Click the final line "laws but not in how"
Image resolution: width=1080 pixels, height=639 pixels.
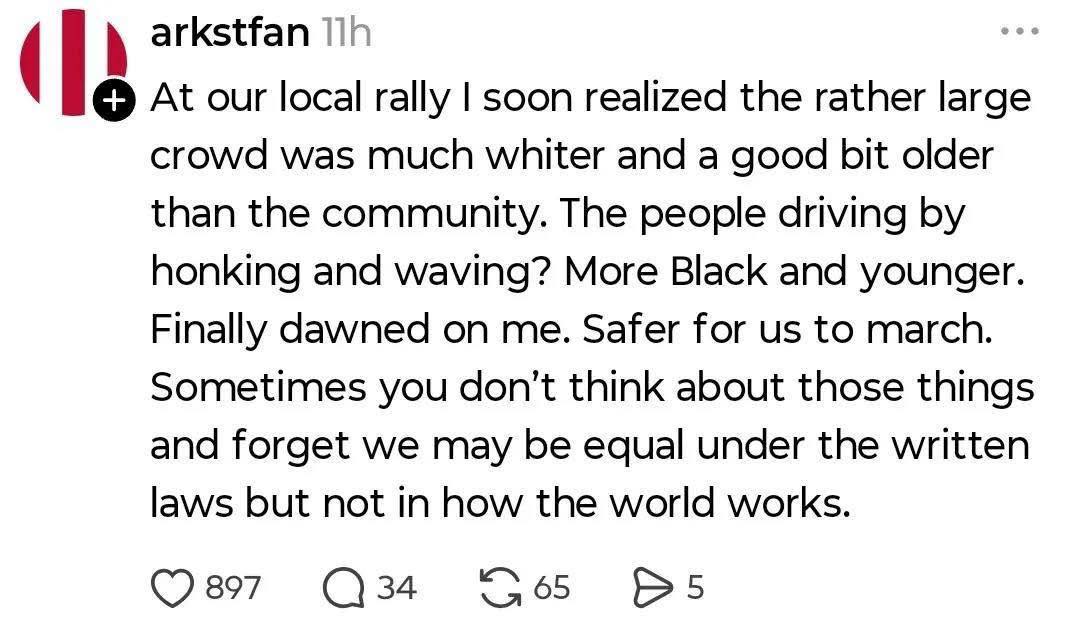point(500,503)
